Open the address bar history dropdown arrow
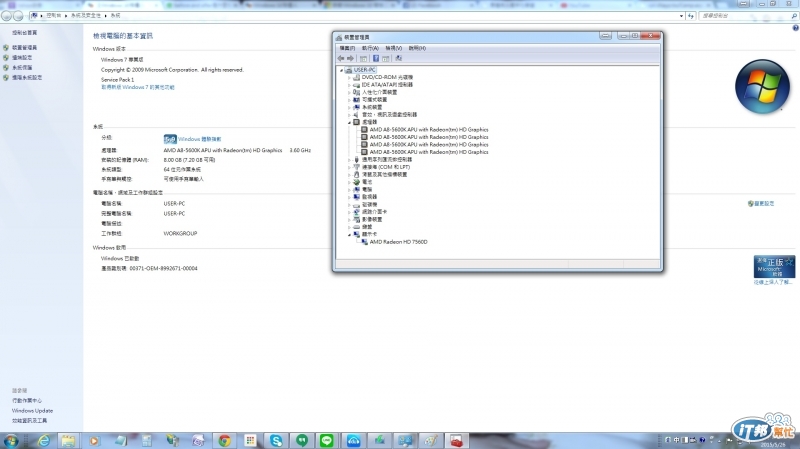The height and width of the screenshot is (449, 800). 681,16
